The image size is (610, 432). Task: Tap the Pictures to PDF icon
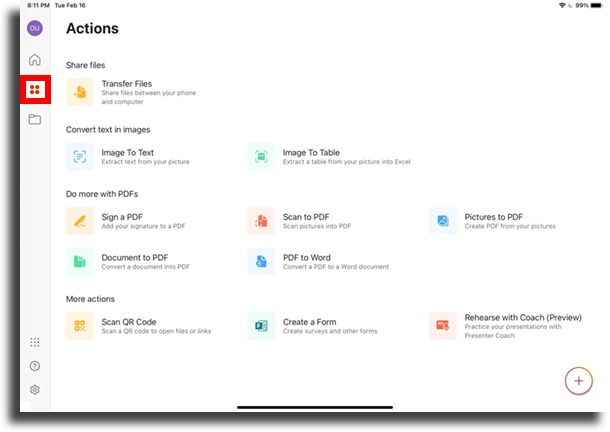443,221
